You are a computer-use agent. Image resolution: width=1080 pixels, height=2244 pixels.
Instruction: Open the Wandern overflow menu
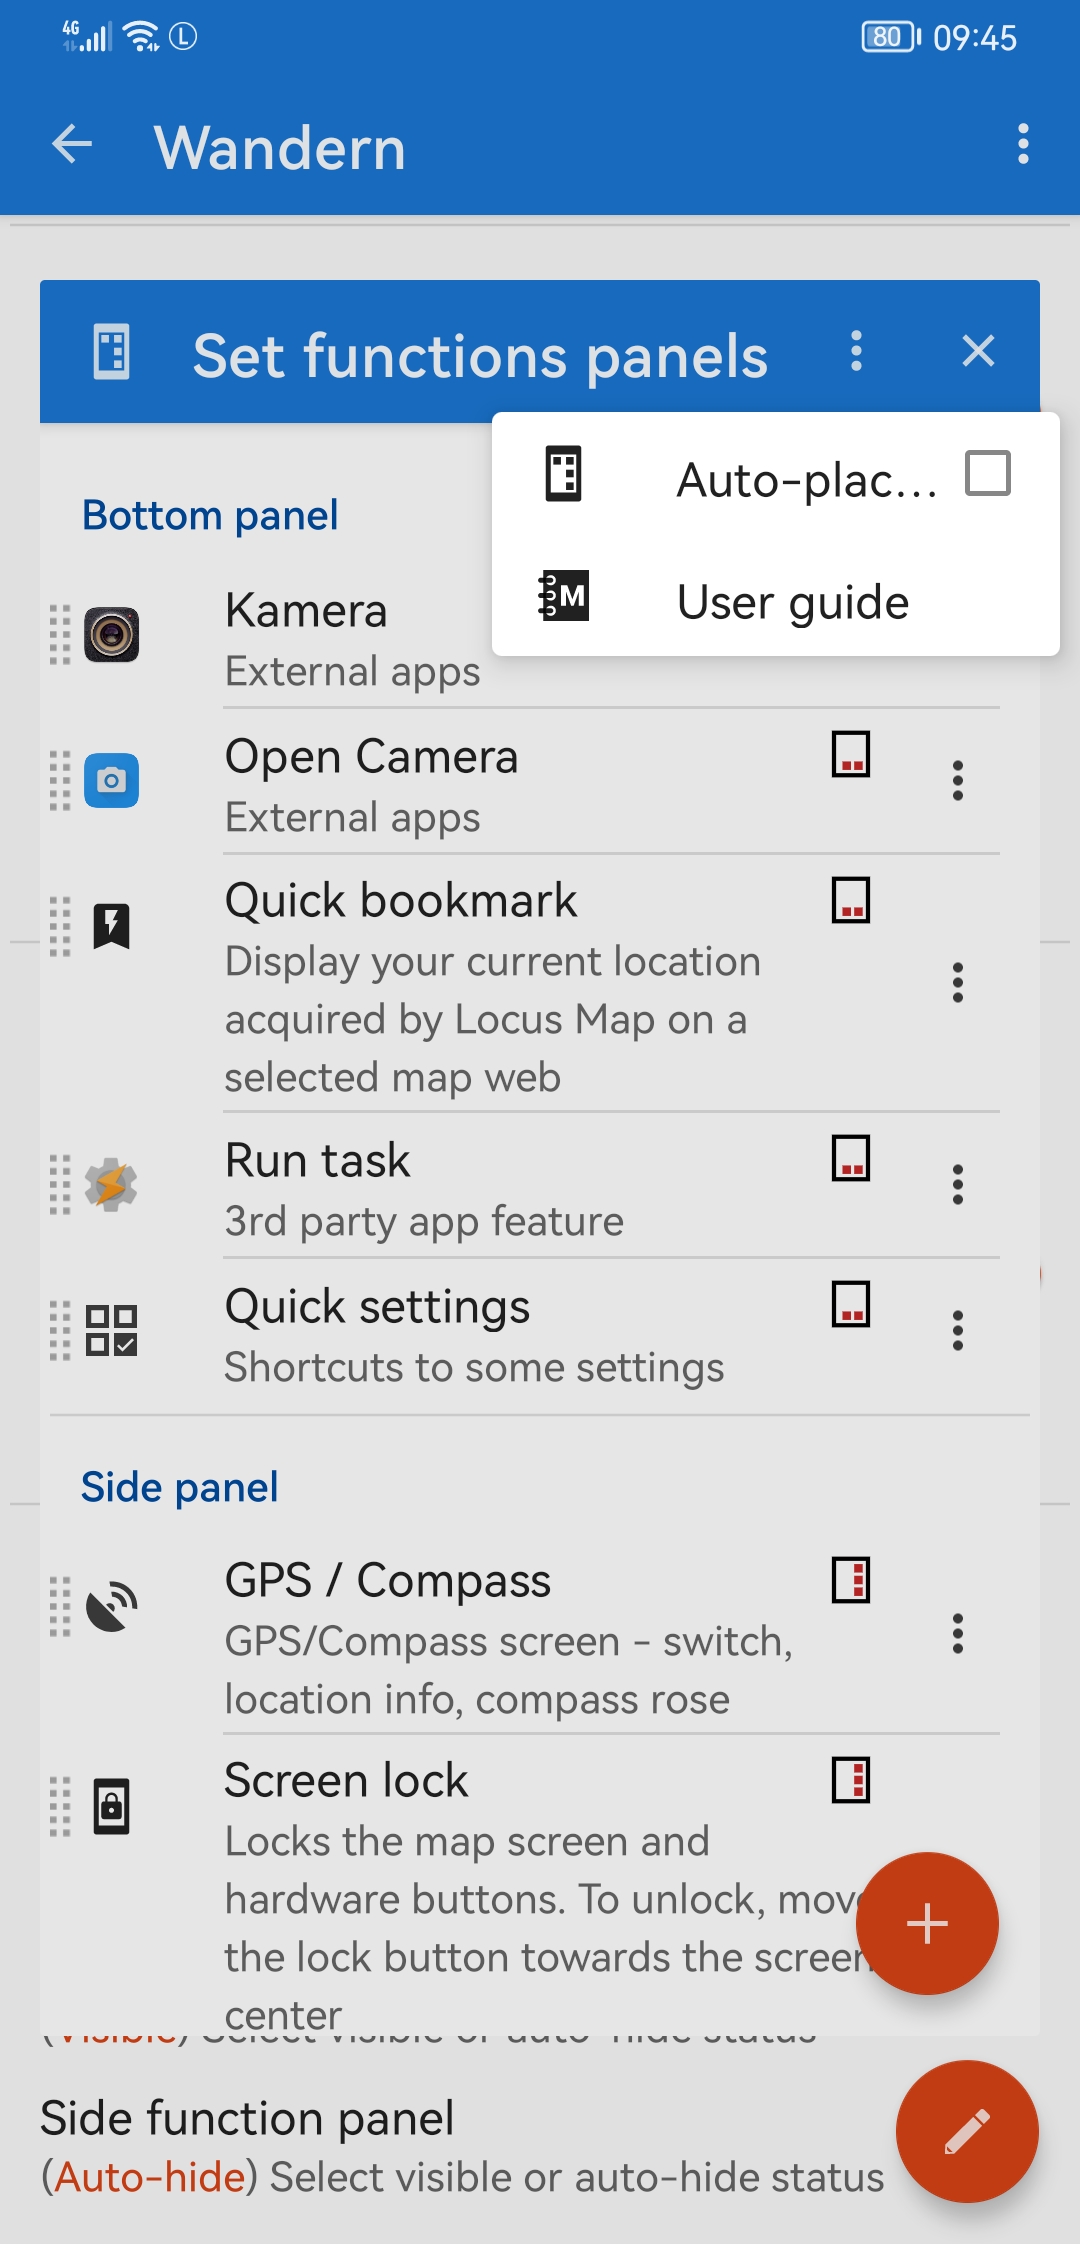(1022, 145)
